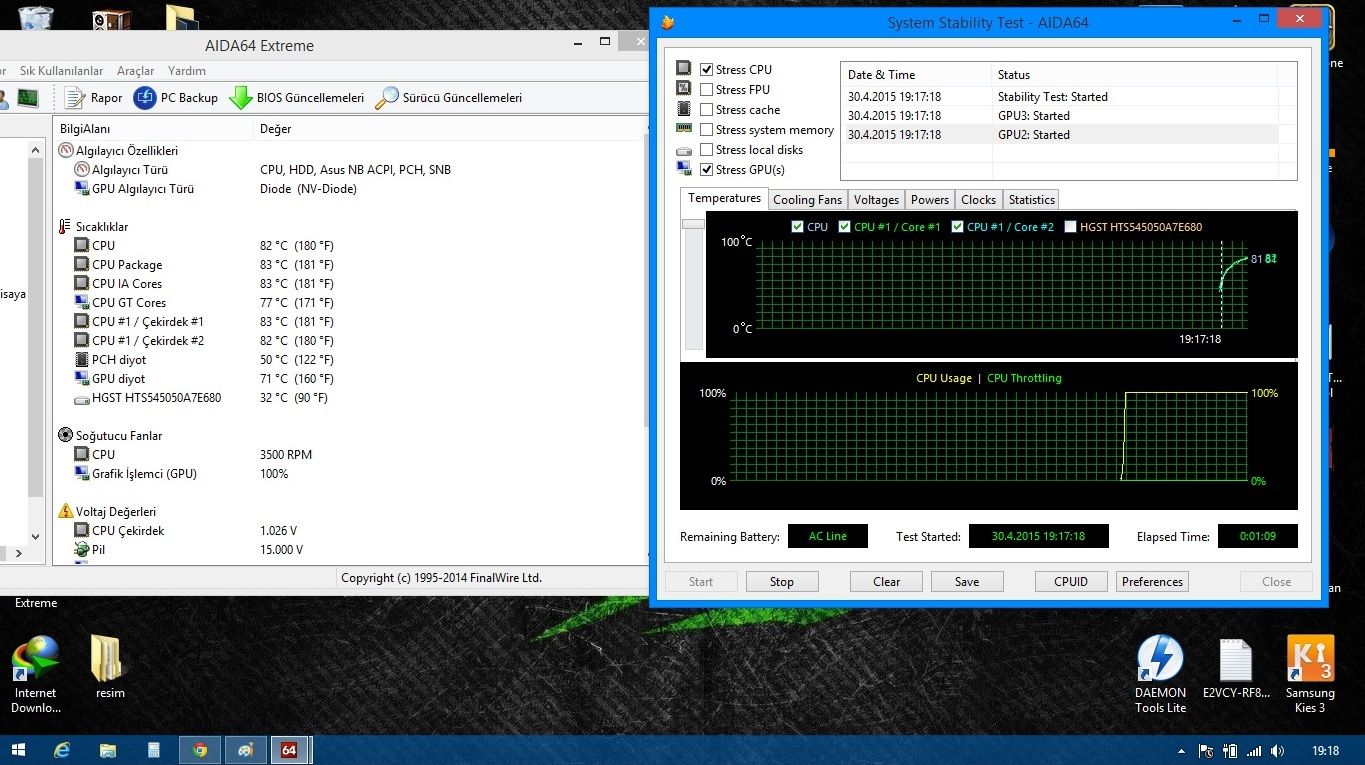Uncheck the Stress GPU(s) checkbox

pos(707,170)
